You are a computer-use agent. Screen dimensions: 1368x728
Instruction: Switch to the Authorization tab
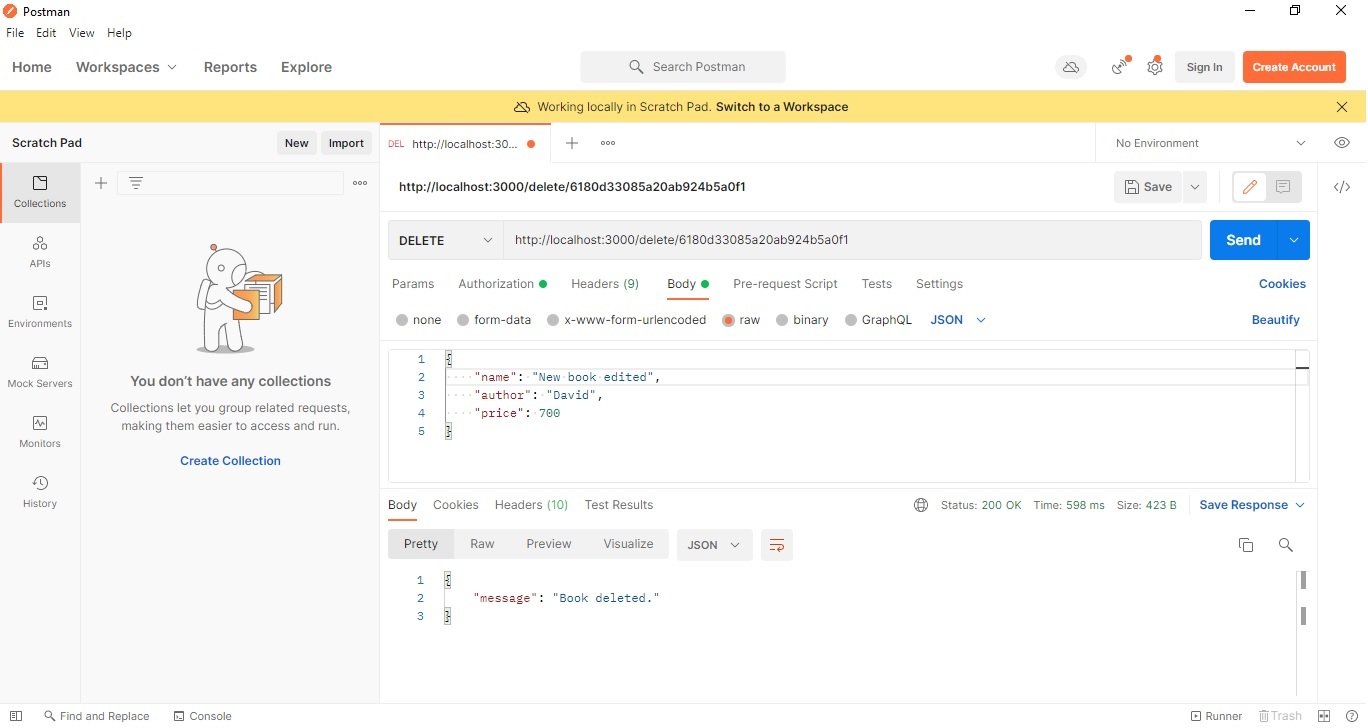(502, 284)
